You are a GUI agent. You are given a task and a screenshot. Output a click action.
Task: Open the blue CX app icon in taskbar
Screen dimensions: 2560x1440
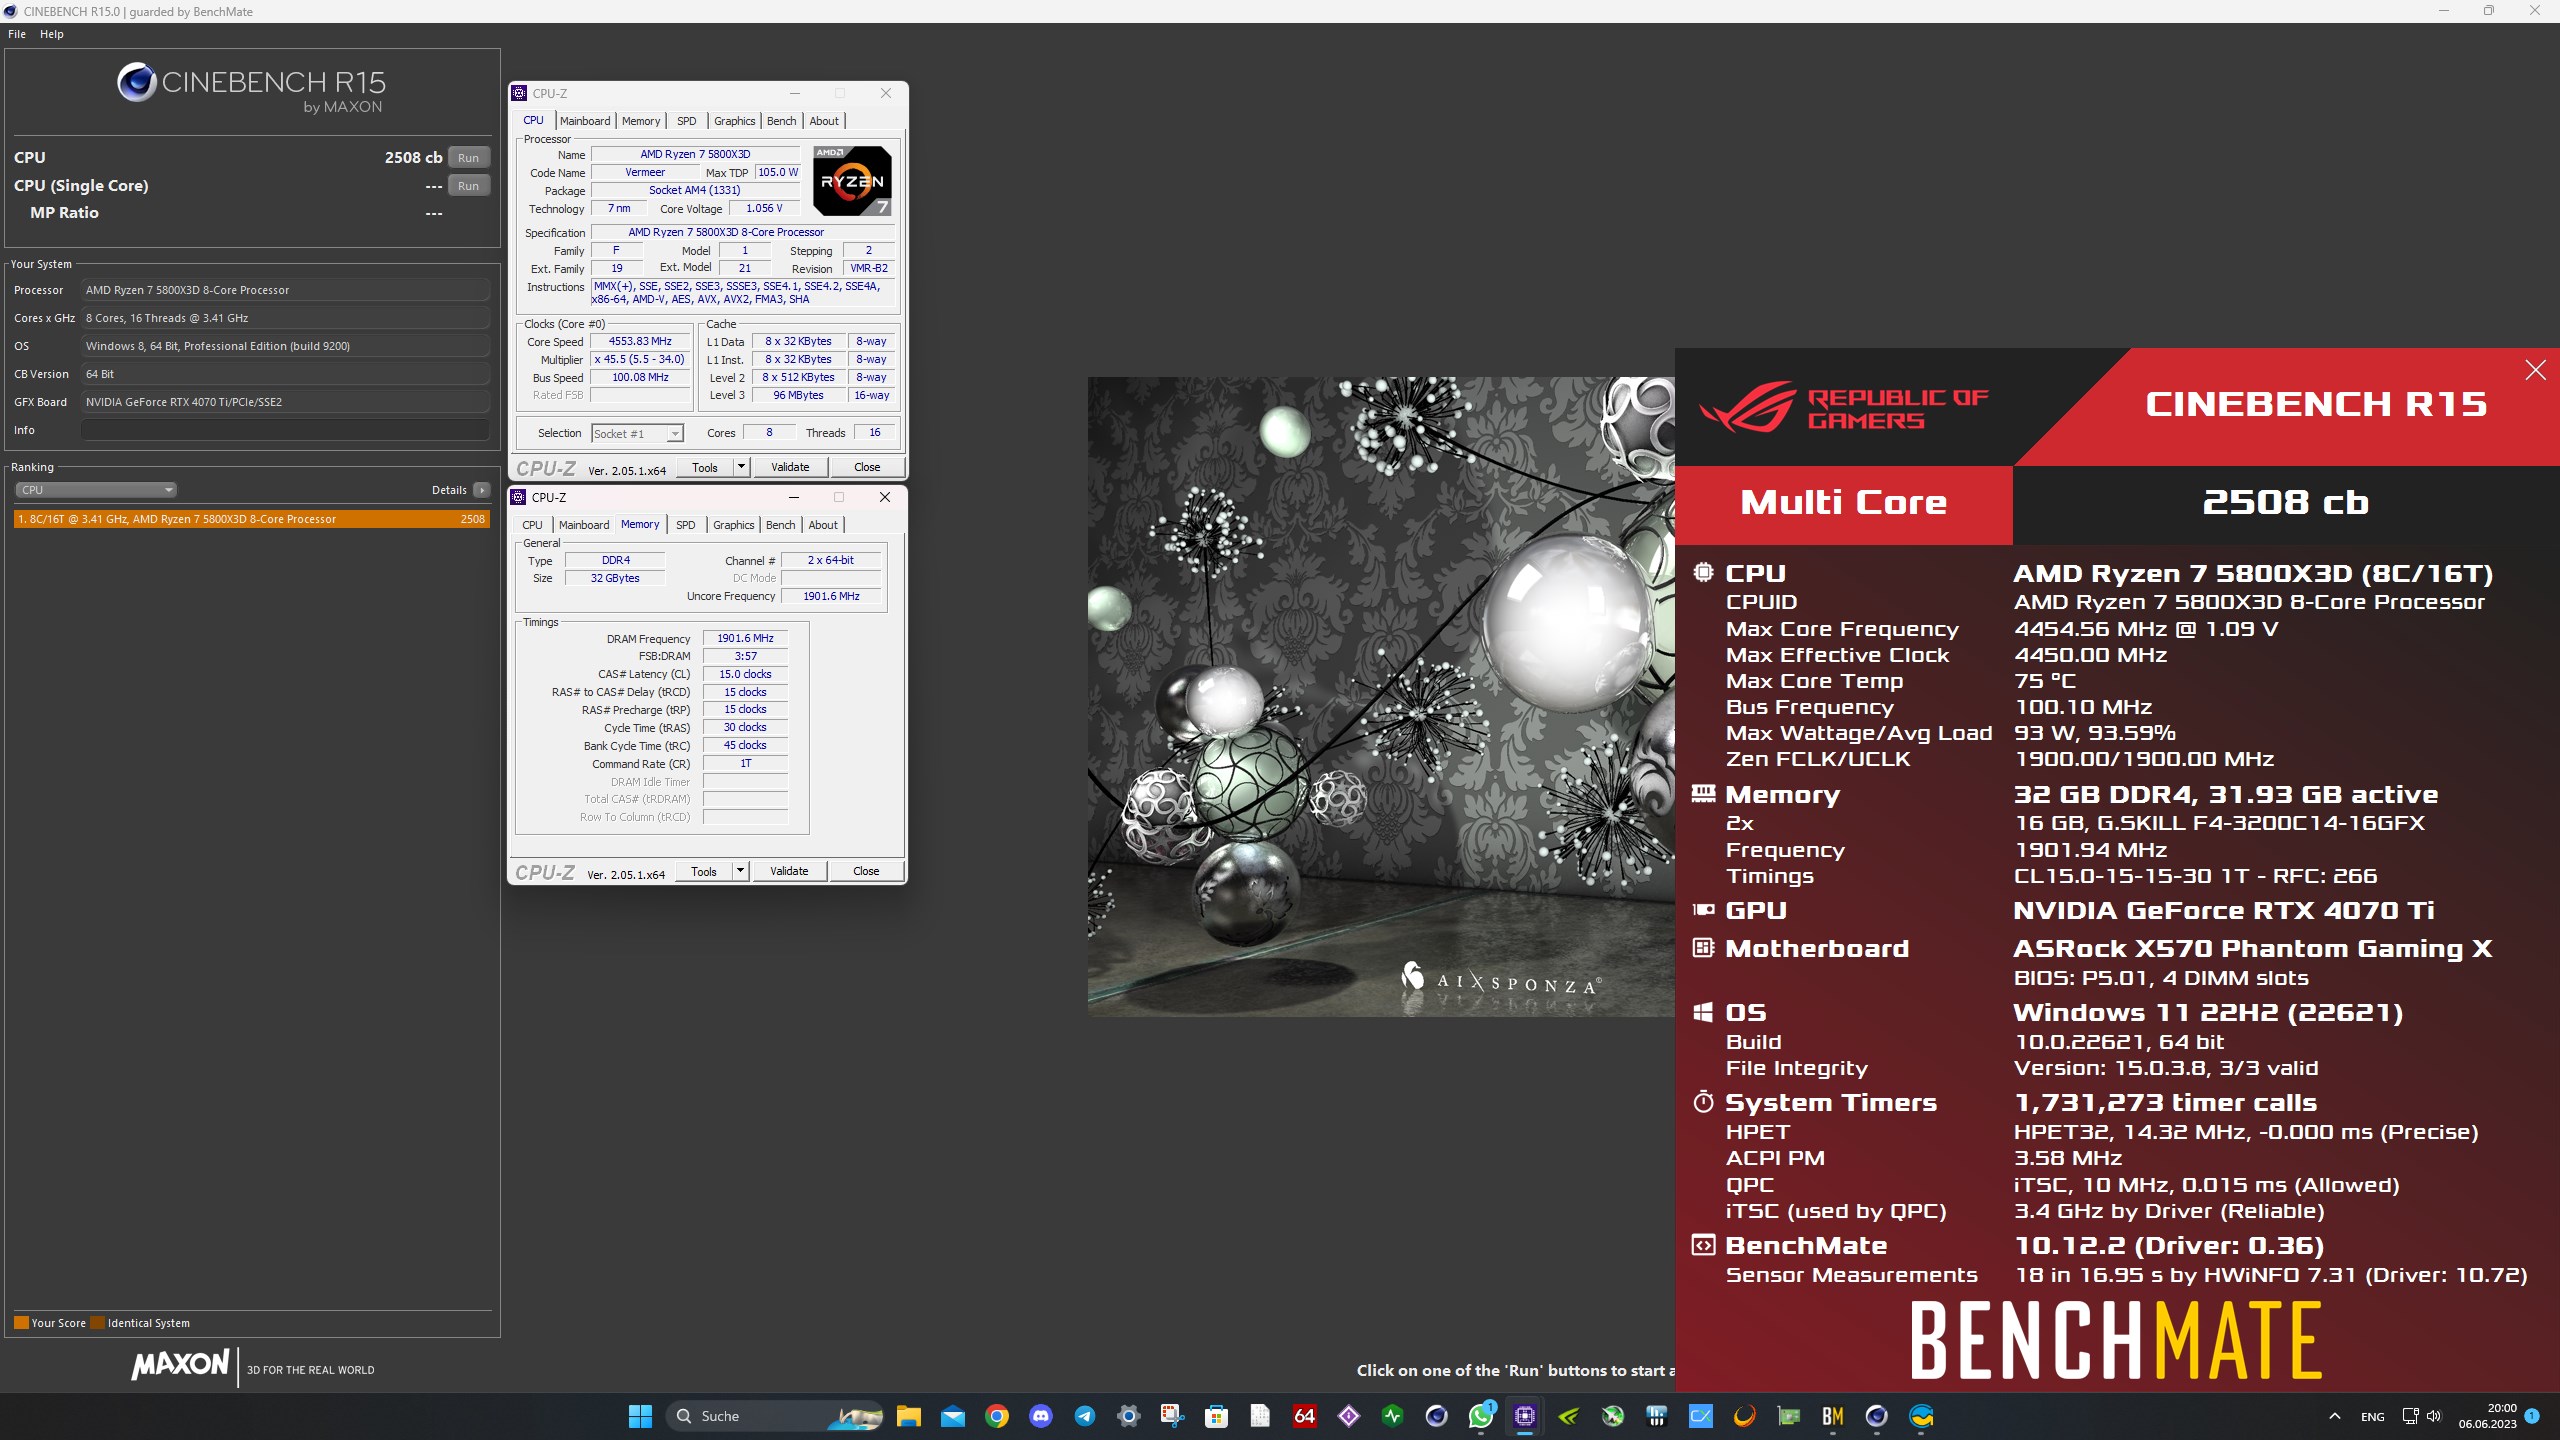1701,1416
